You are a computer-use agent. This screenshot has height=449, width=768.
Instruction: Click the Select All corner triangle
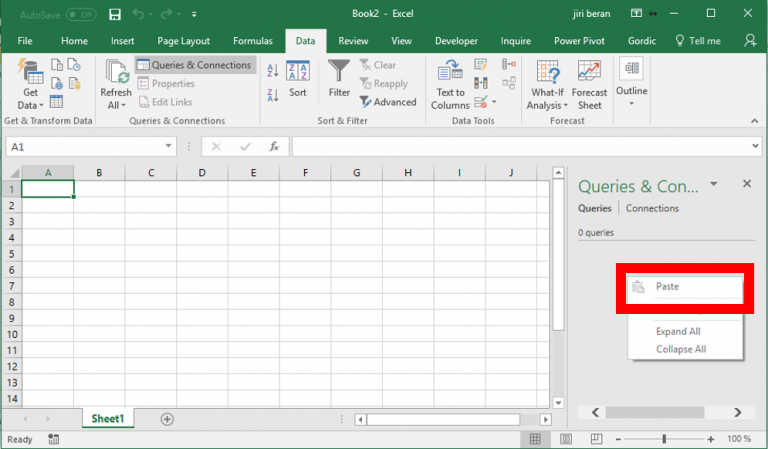click(x=13, y=172)
